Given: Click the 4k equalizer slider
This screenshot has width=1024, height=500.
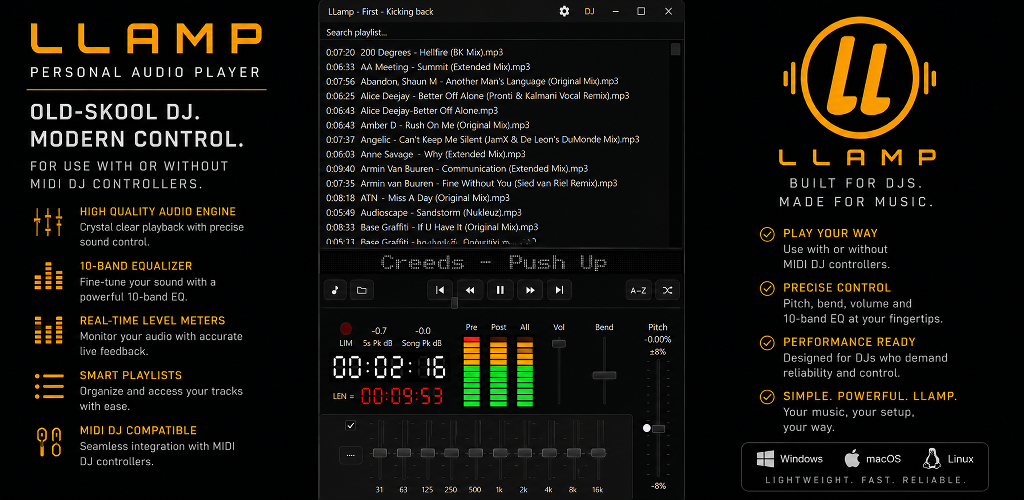Looking at the screenshot, I should (x=549, y=452).
